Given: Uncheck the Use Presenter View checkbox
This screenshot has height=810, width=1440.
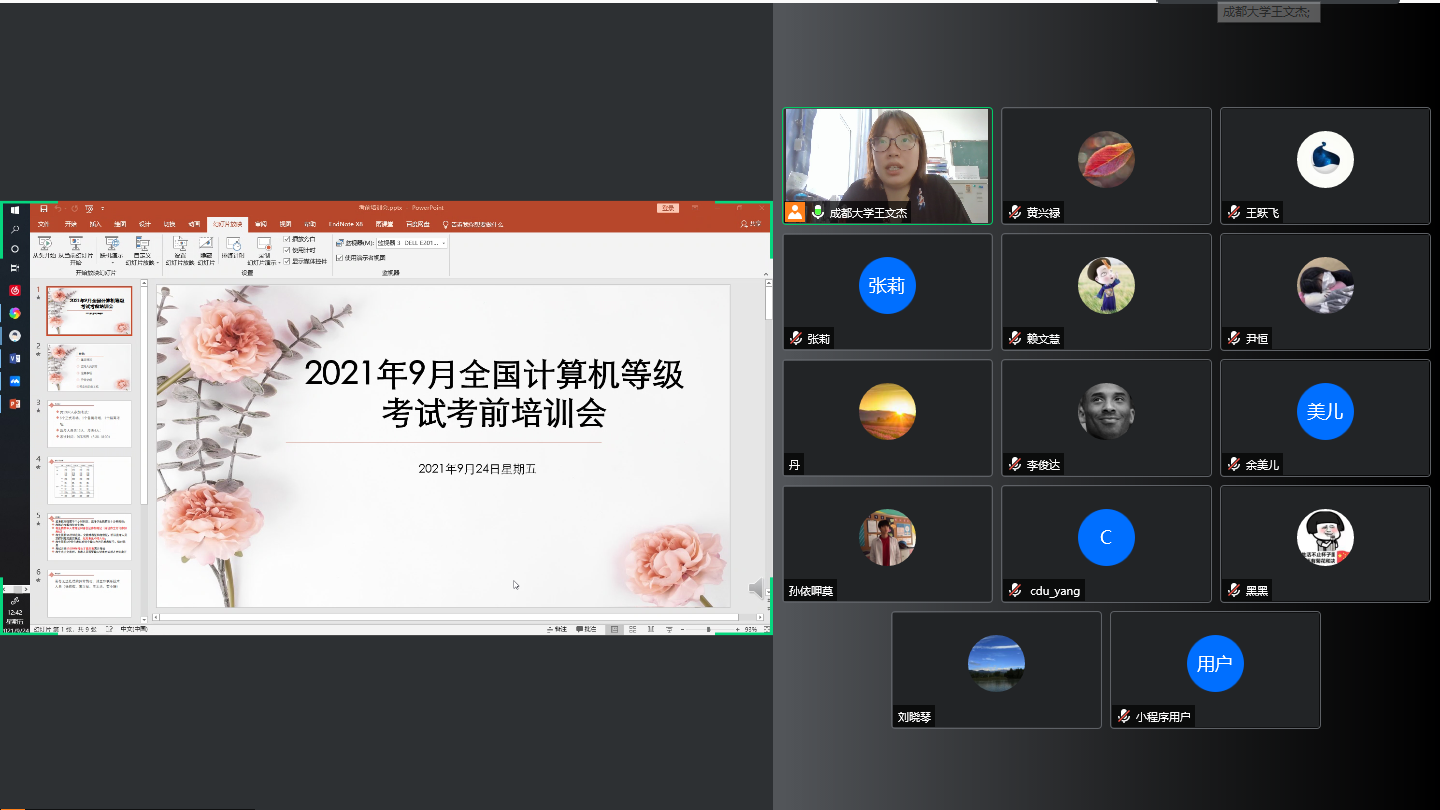Looking at the screenshot, I should tap(339, 257).
